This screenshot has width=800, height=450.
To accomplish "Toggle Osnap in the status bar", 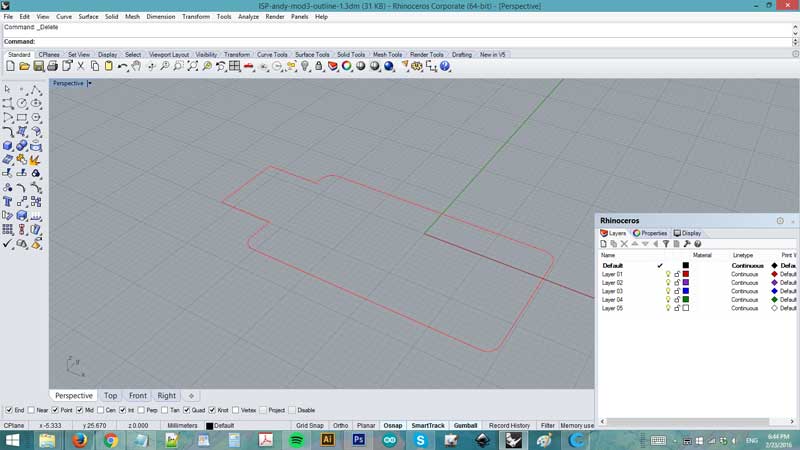I will (x=392, y=426).
